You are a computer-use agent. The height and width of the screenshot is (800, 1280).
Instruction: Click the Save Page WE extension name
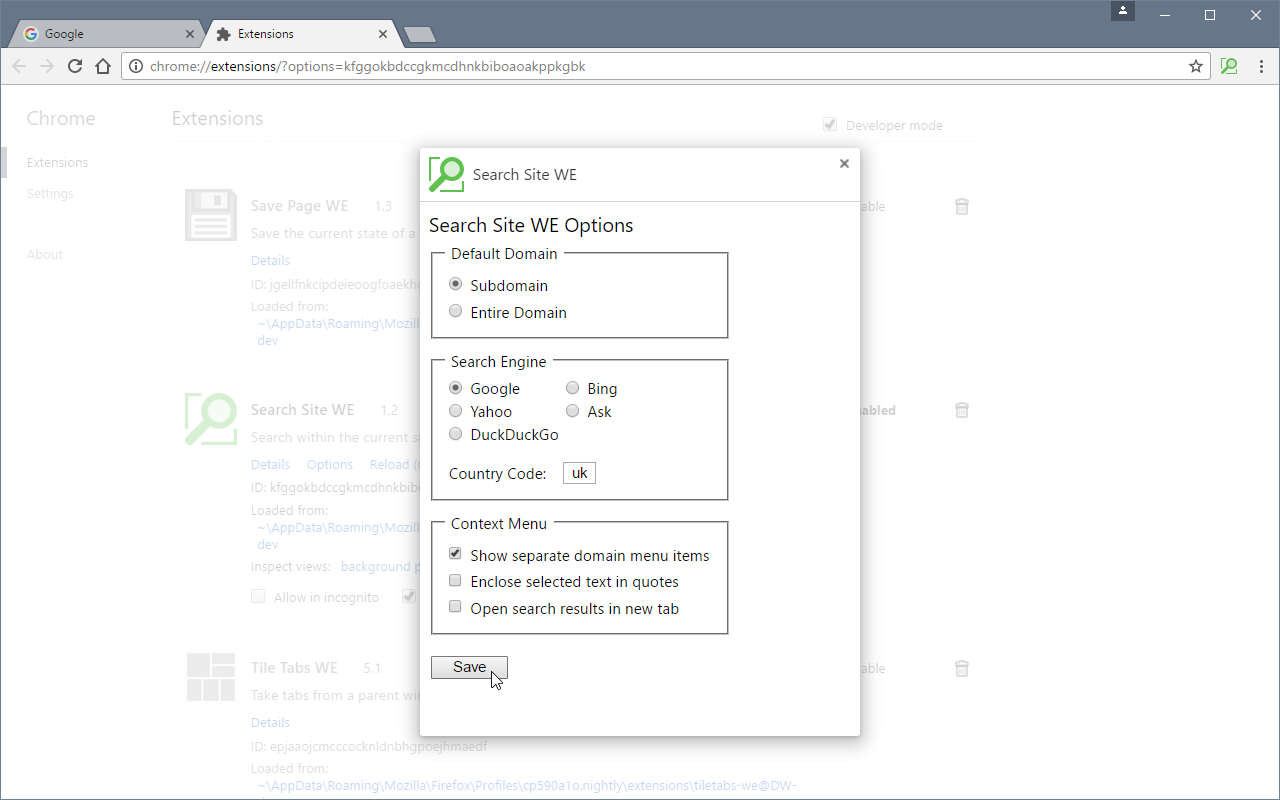coord(299,206)
